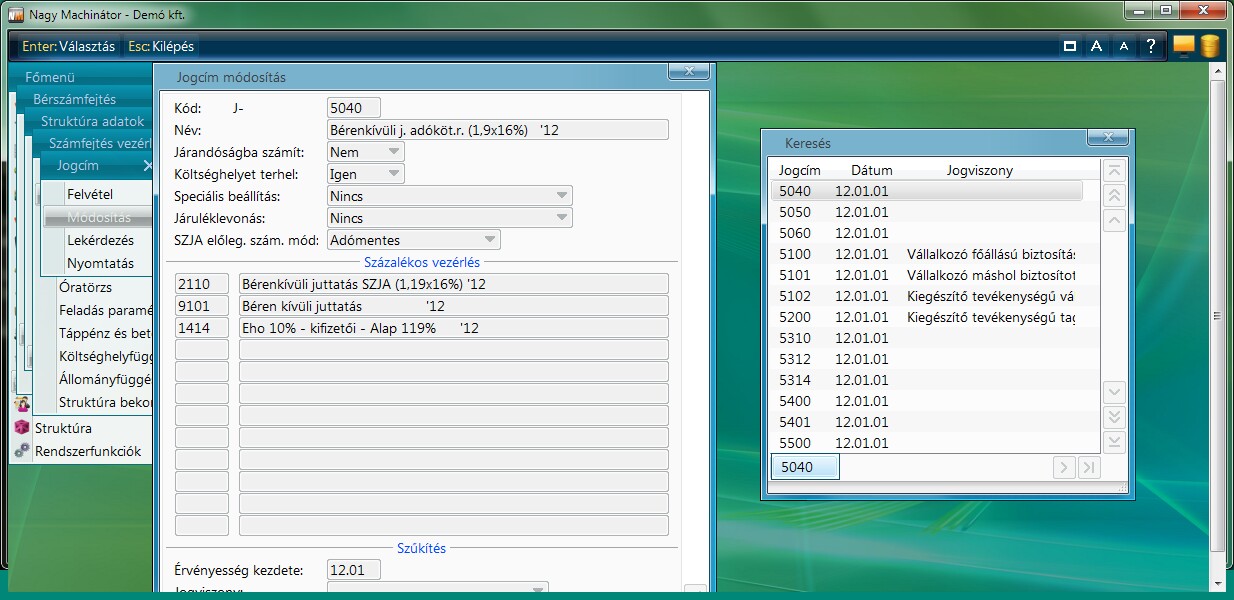This screenshot has width=1234, height=600.
Task: Jump to first record in Keresés list
Action: click(1115, 171)
